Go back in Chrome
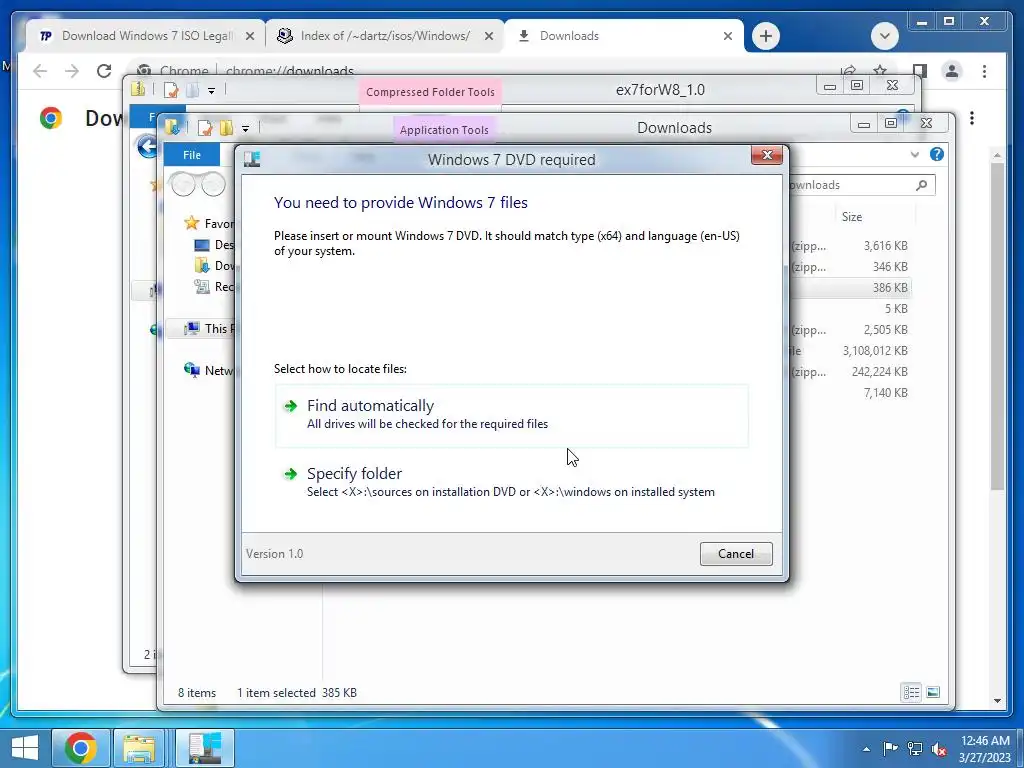The image size is (1024, 768). [40, 71]
